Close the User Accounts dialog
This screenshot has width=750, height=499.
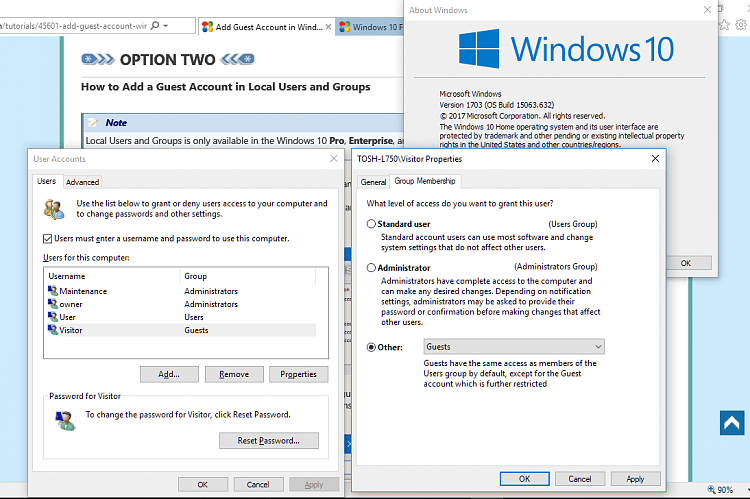click(x=334, y=158)
